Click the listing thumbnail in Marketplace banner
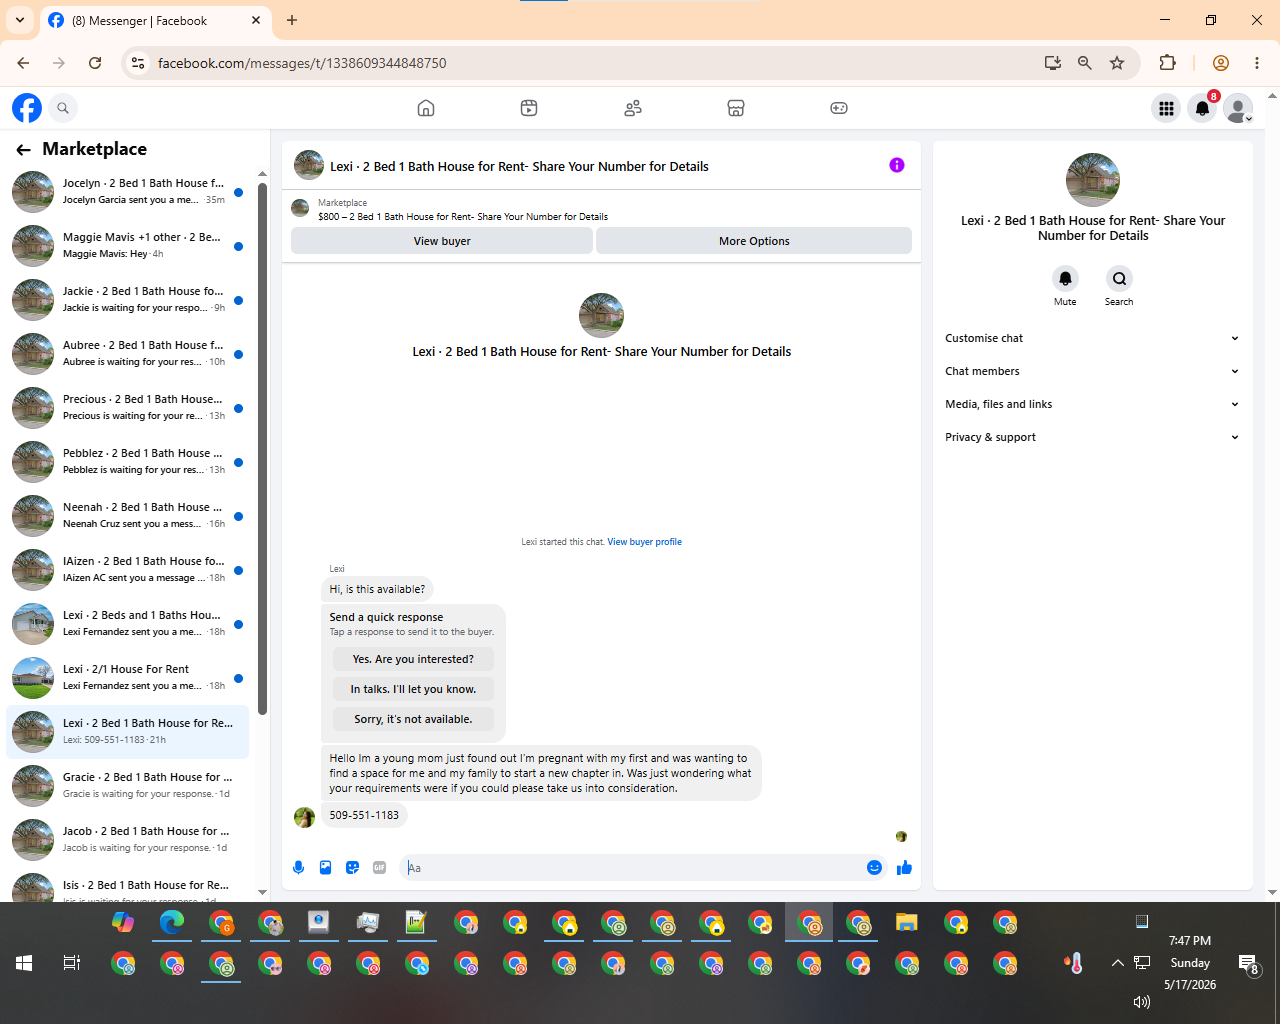This screenshot has width=1280, height=1024. tap(300, 208)
